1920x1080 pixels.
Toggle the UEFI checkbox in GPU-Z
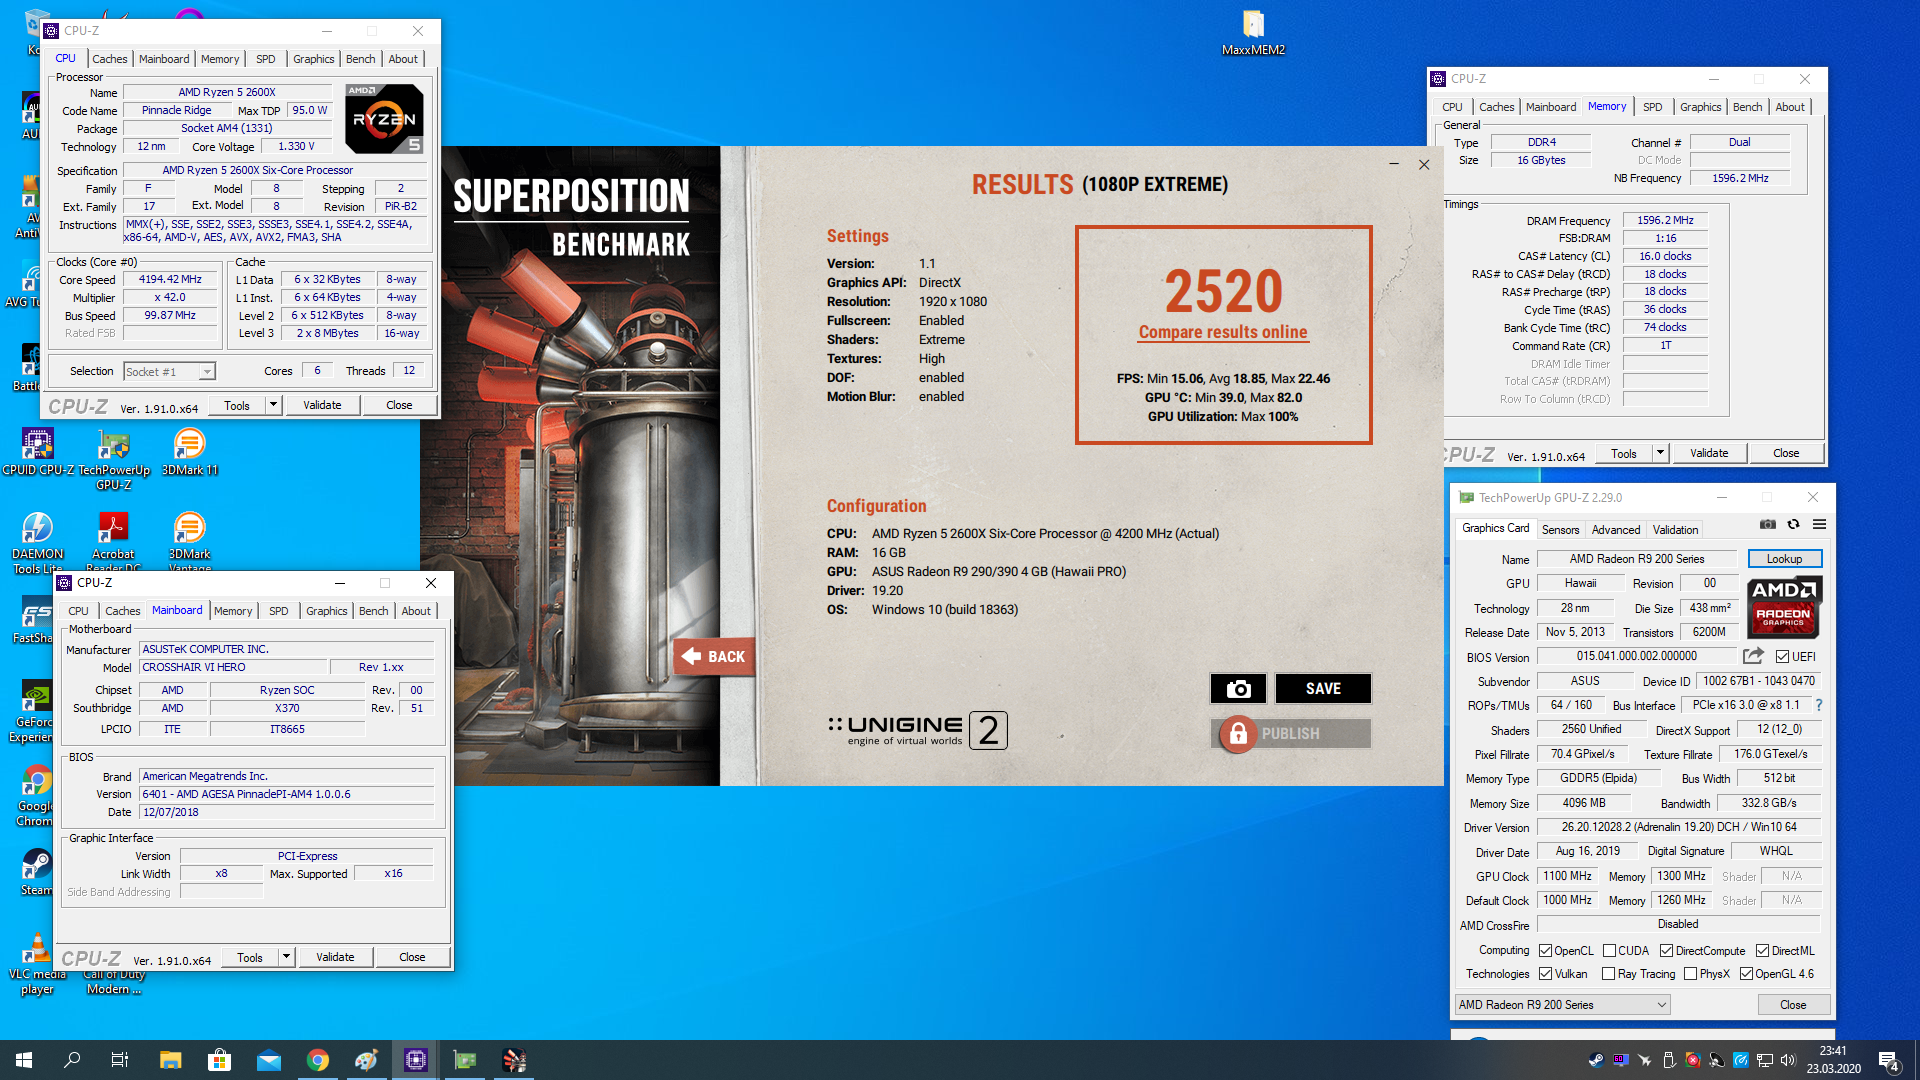[x=1782, y=657]
